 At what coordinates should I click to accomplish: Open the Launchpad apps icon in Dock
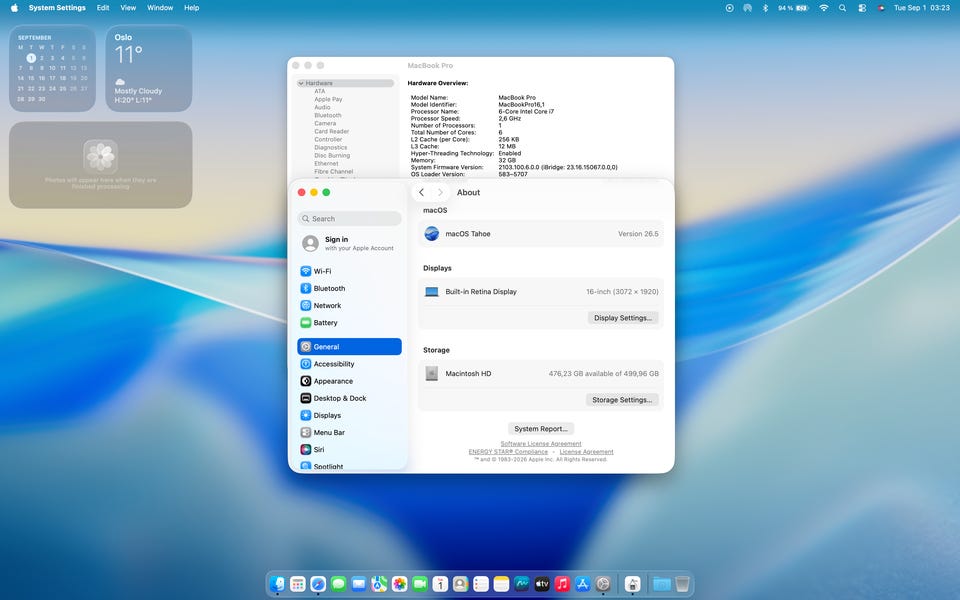(x=298, y=583)
